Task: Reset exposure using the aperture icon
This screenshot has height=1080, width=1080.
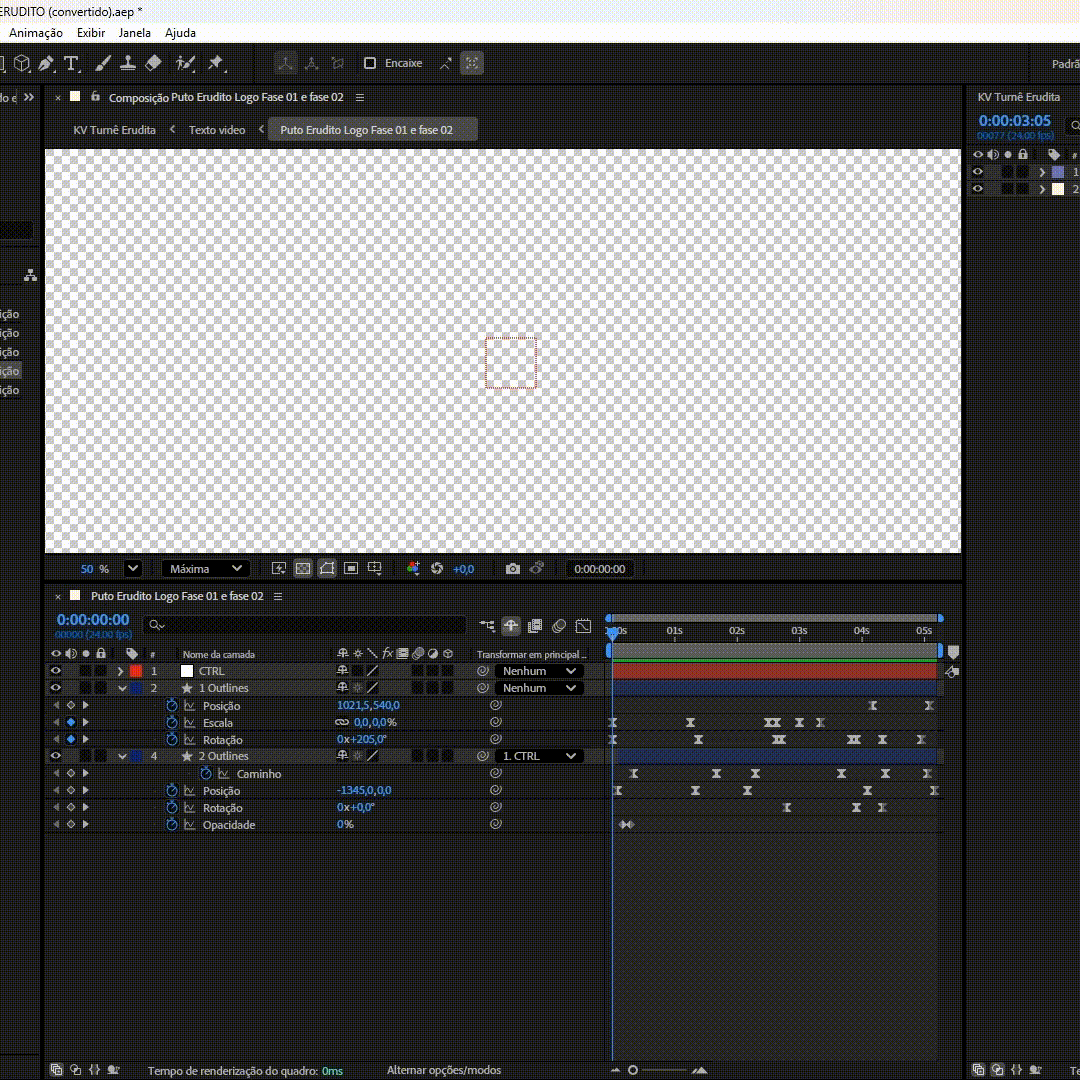Action: coord(437,569)
